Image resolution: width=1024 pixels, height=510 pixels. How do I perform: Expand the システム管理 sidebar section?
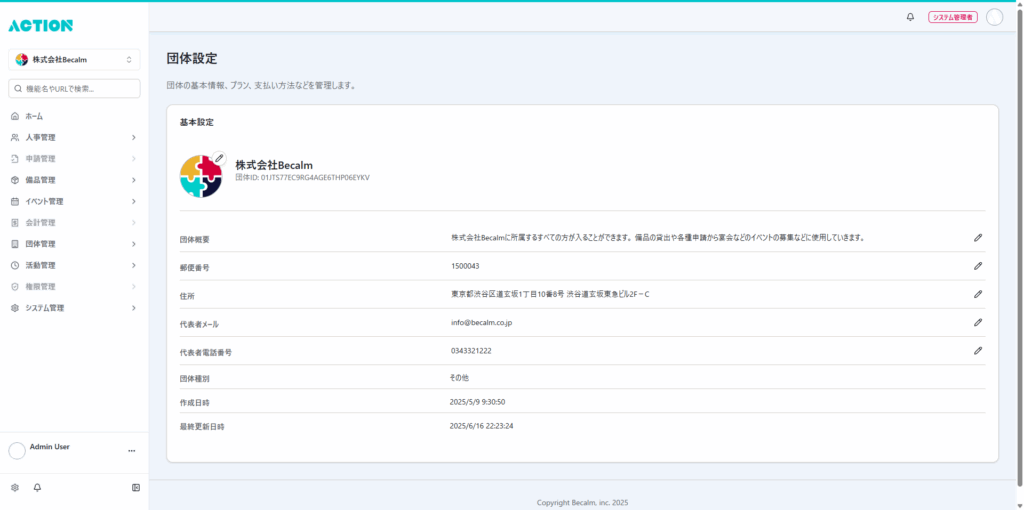(x=74, y=308)
